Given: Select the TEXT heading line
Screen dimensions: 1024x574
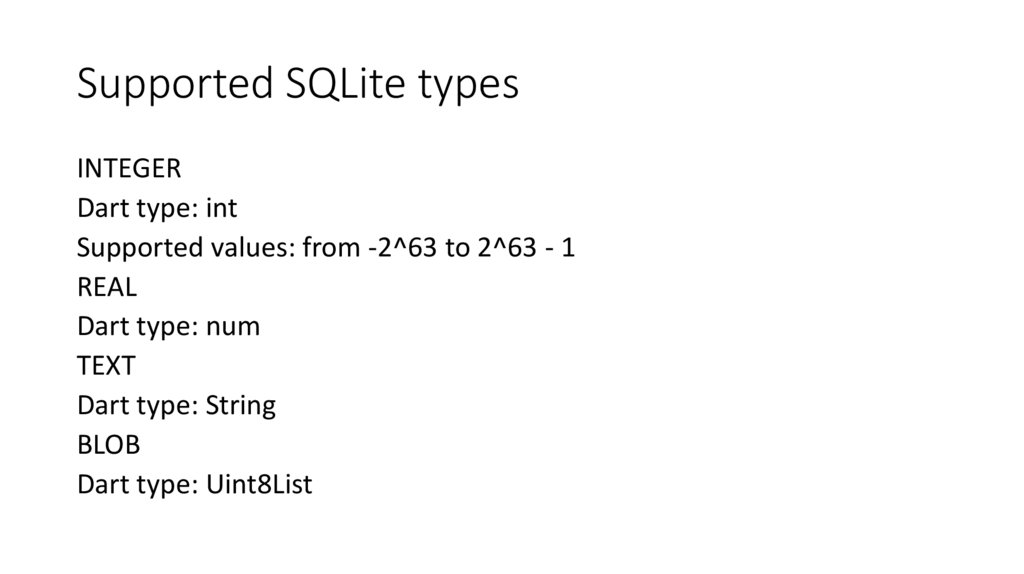Looking at the screenshot, I should (x=106, y=367).
